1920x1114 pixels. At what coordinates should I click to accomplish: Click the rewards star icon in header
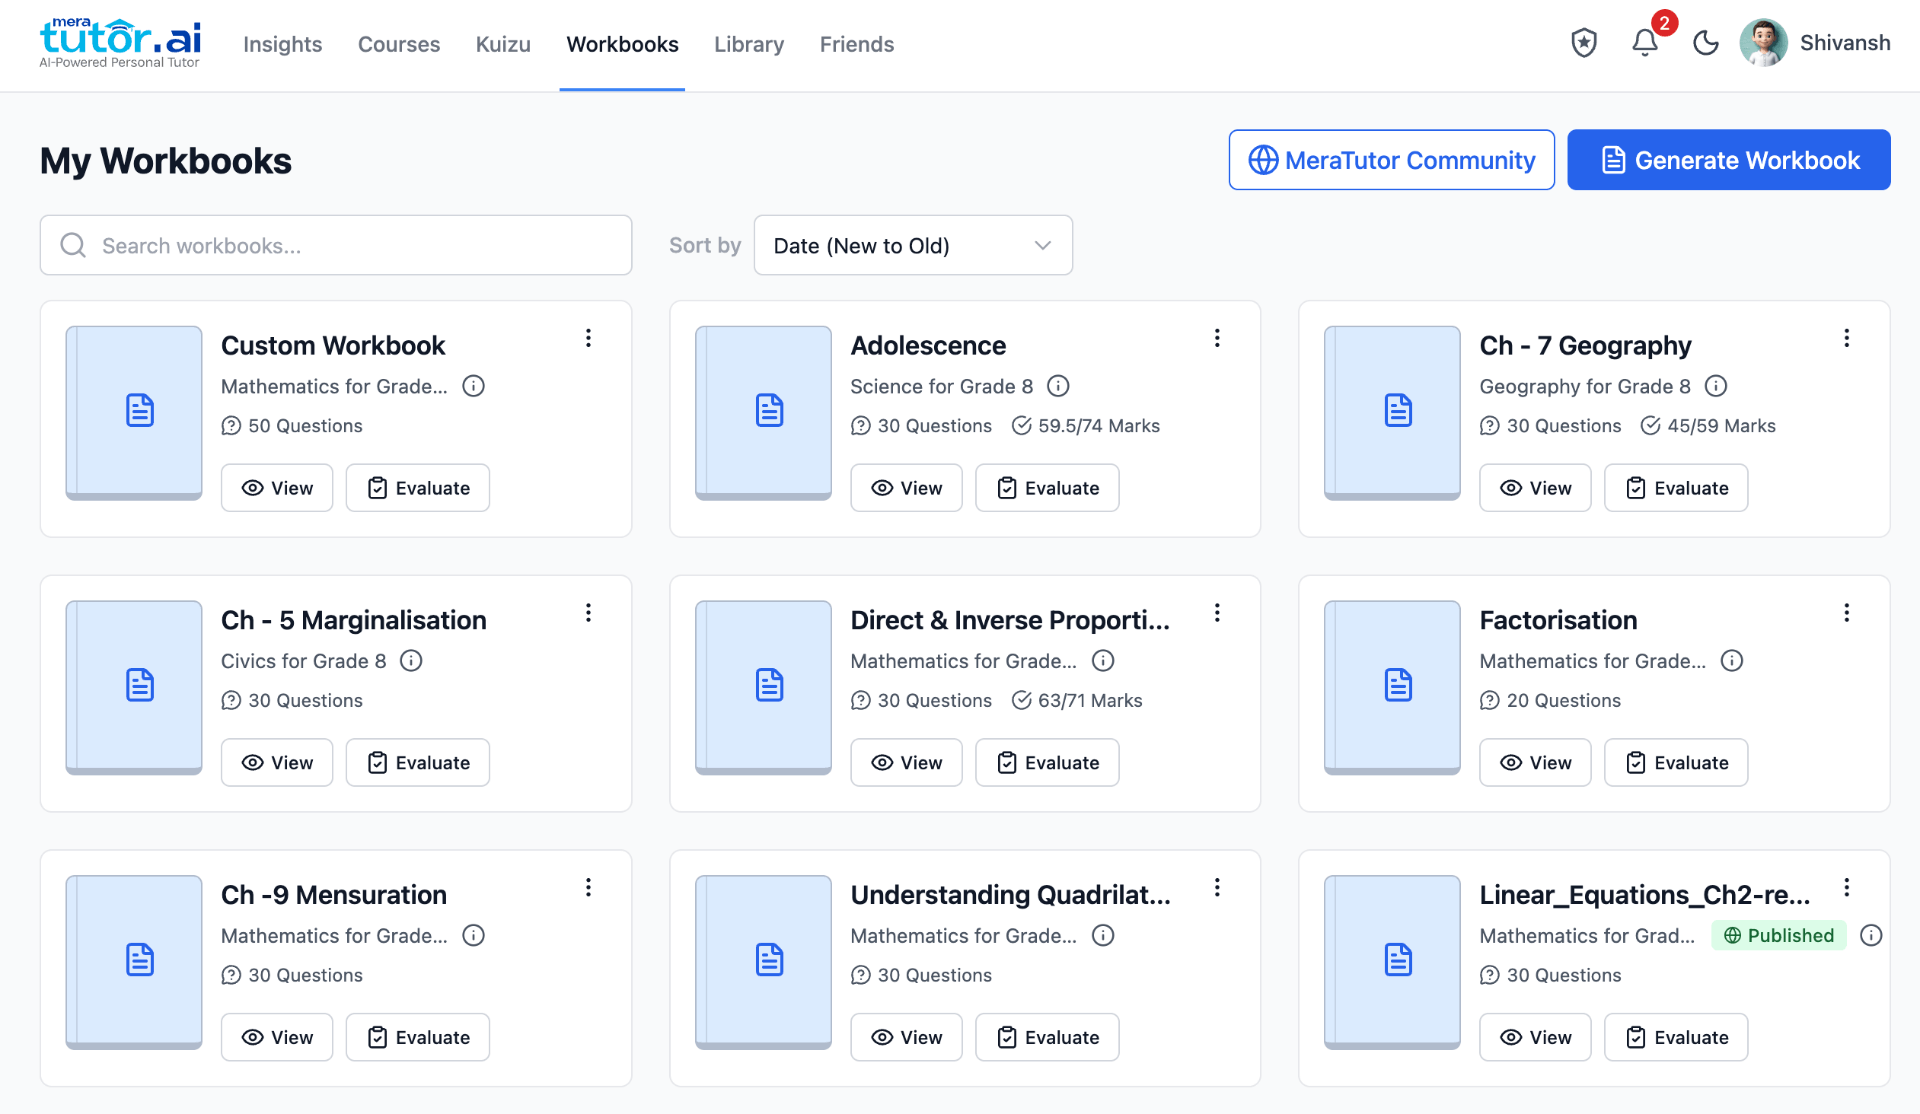click(x=1583, y=44)
